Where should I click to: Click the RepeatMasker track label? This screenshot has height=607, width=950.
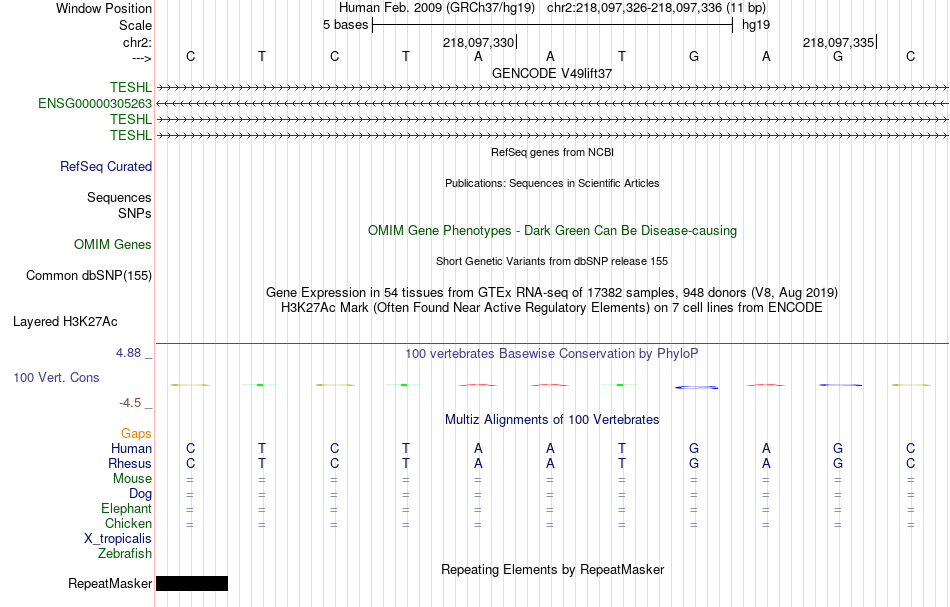(110, 583)
